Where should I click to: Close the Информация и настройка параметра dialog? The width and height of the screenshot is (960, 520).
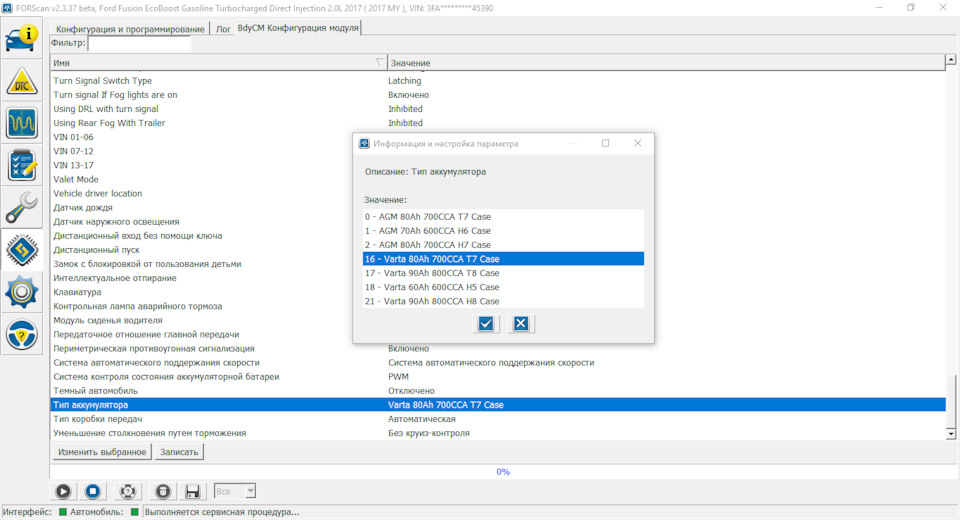point(637,143)
